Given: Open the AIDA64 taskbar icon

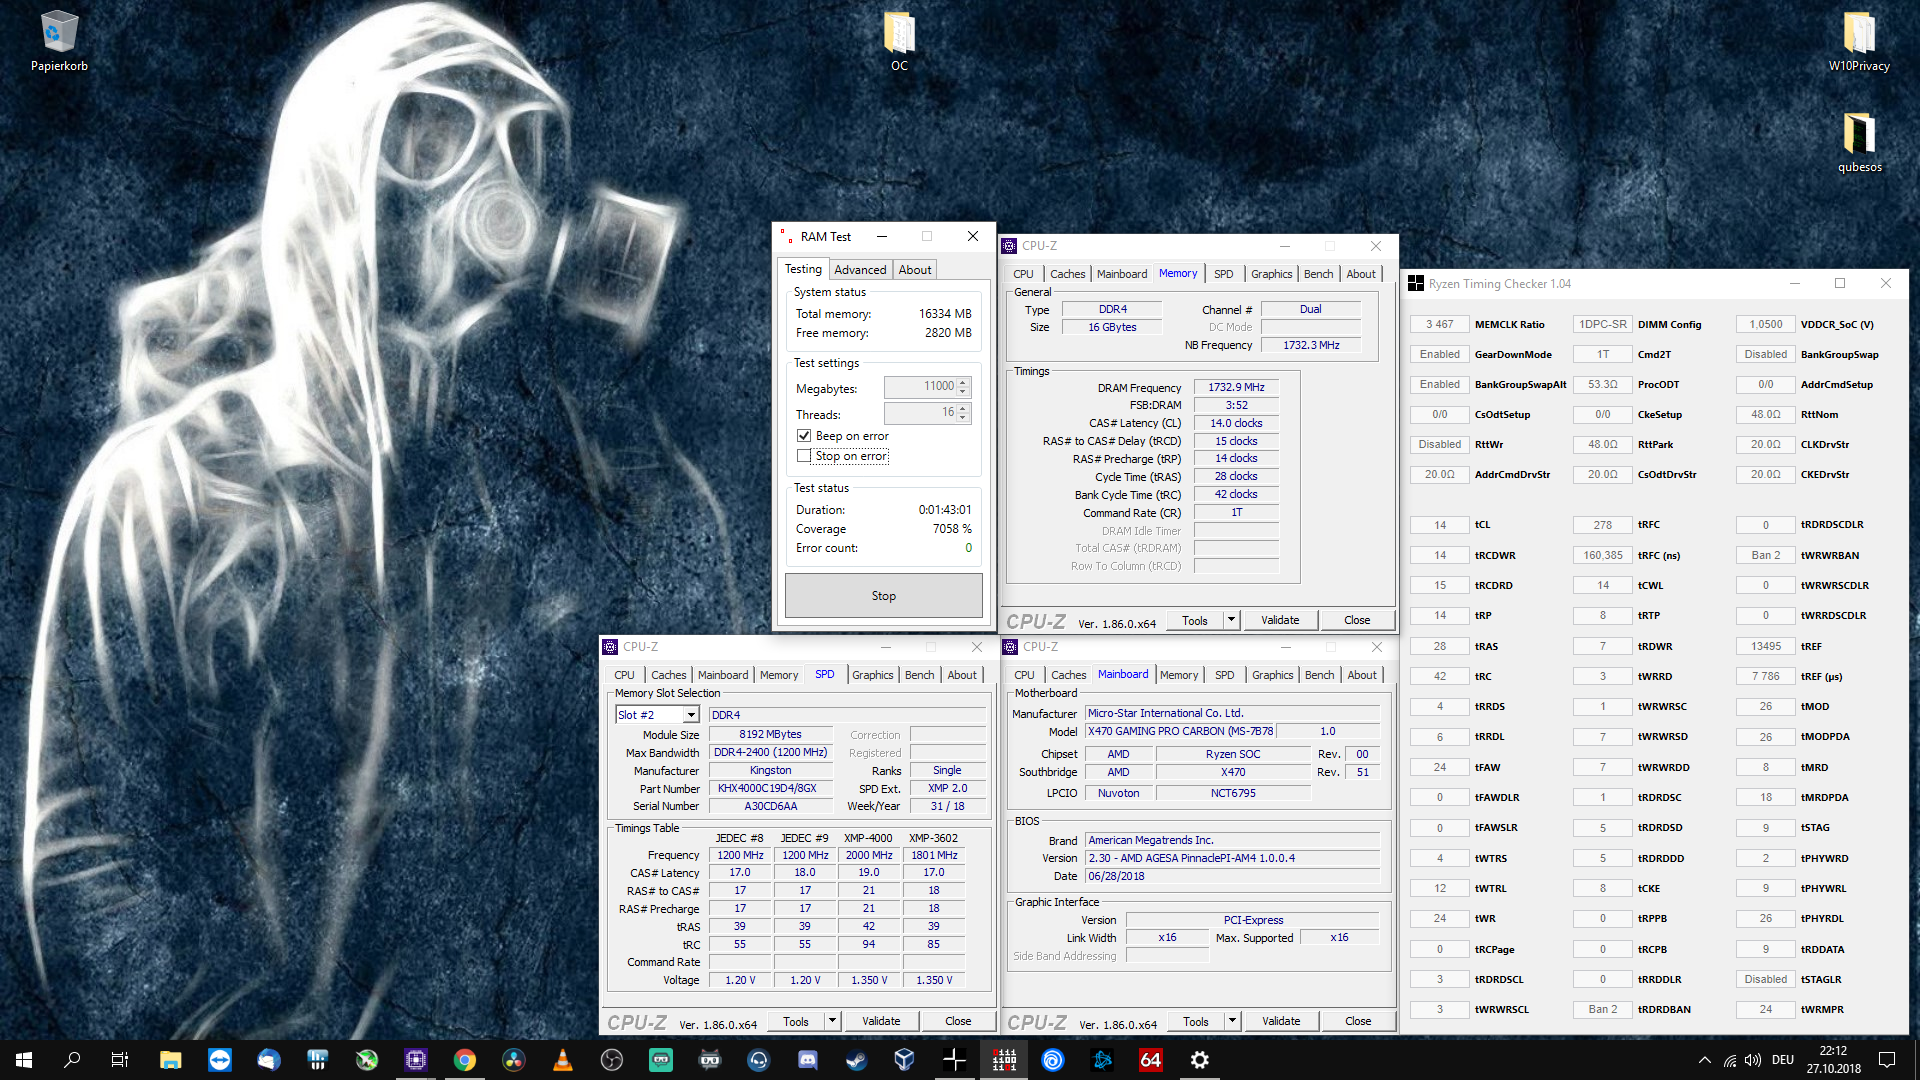Looking at the screenshot, I should [x=1151, y=1060].
